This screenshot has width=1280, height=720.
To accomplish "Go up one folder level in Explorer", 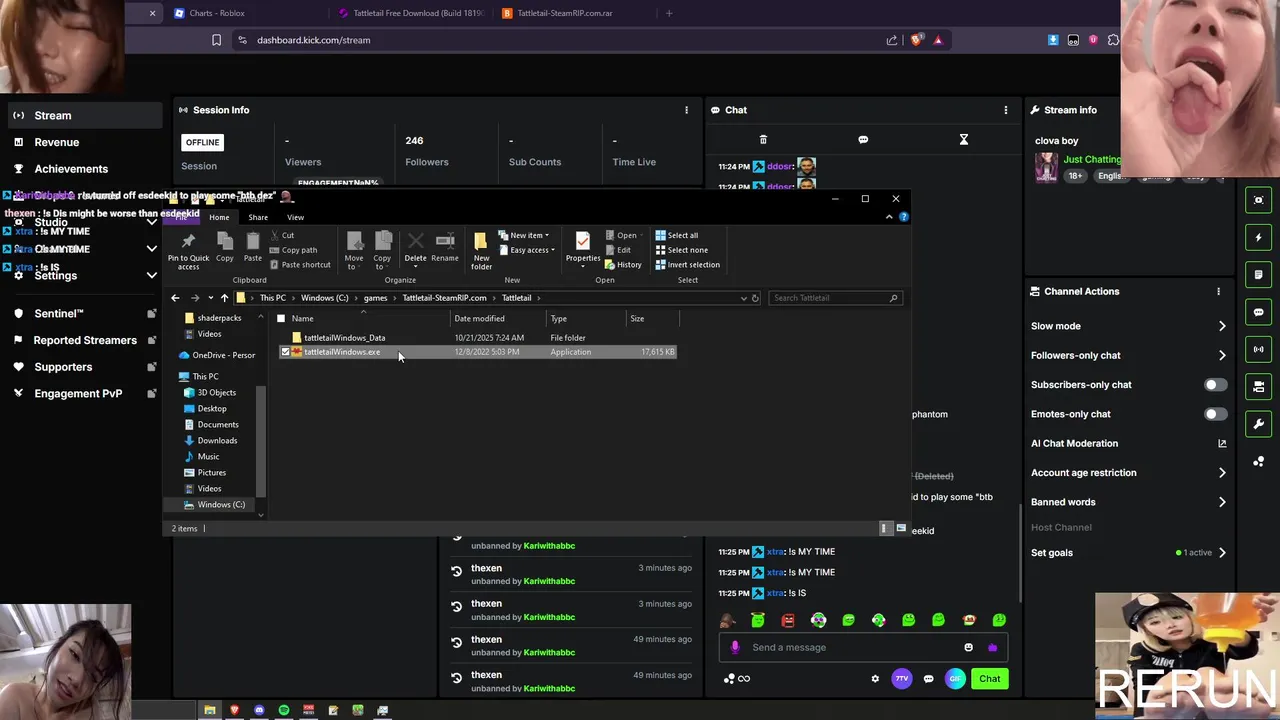I will [x=224, y=298].
